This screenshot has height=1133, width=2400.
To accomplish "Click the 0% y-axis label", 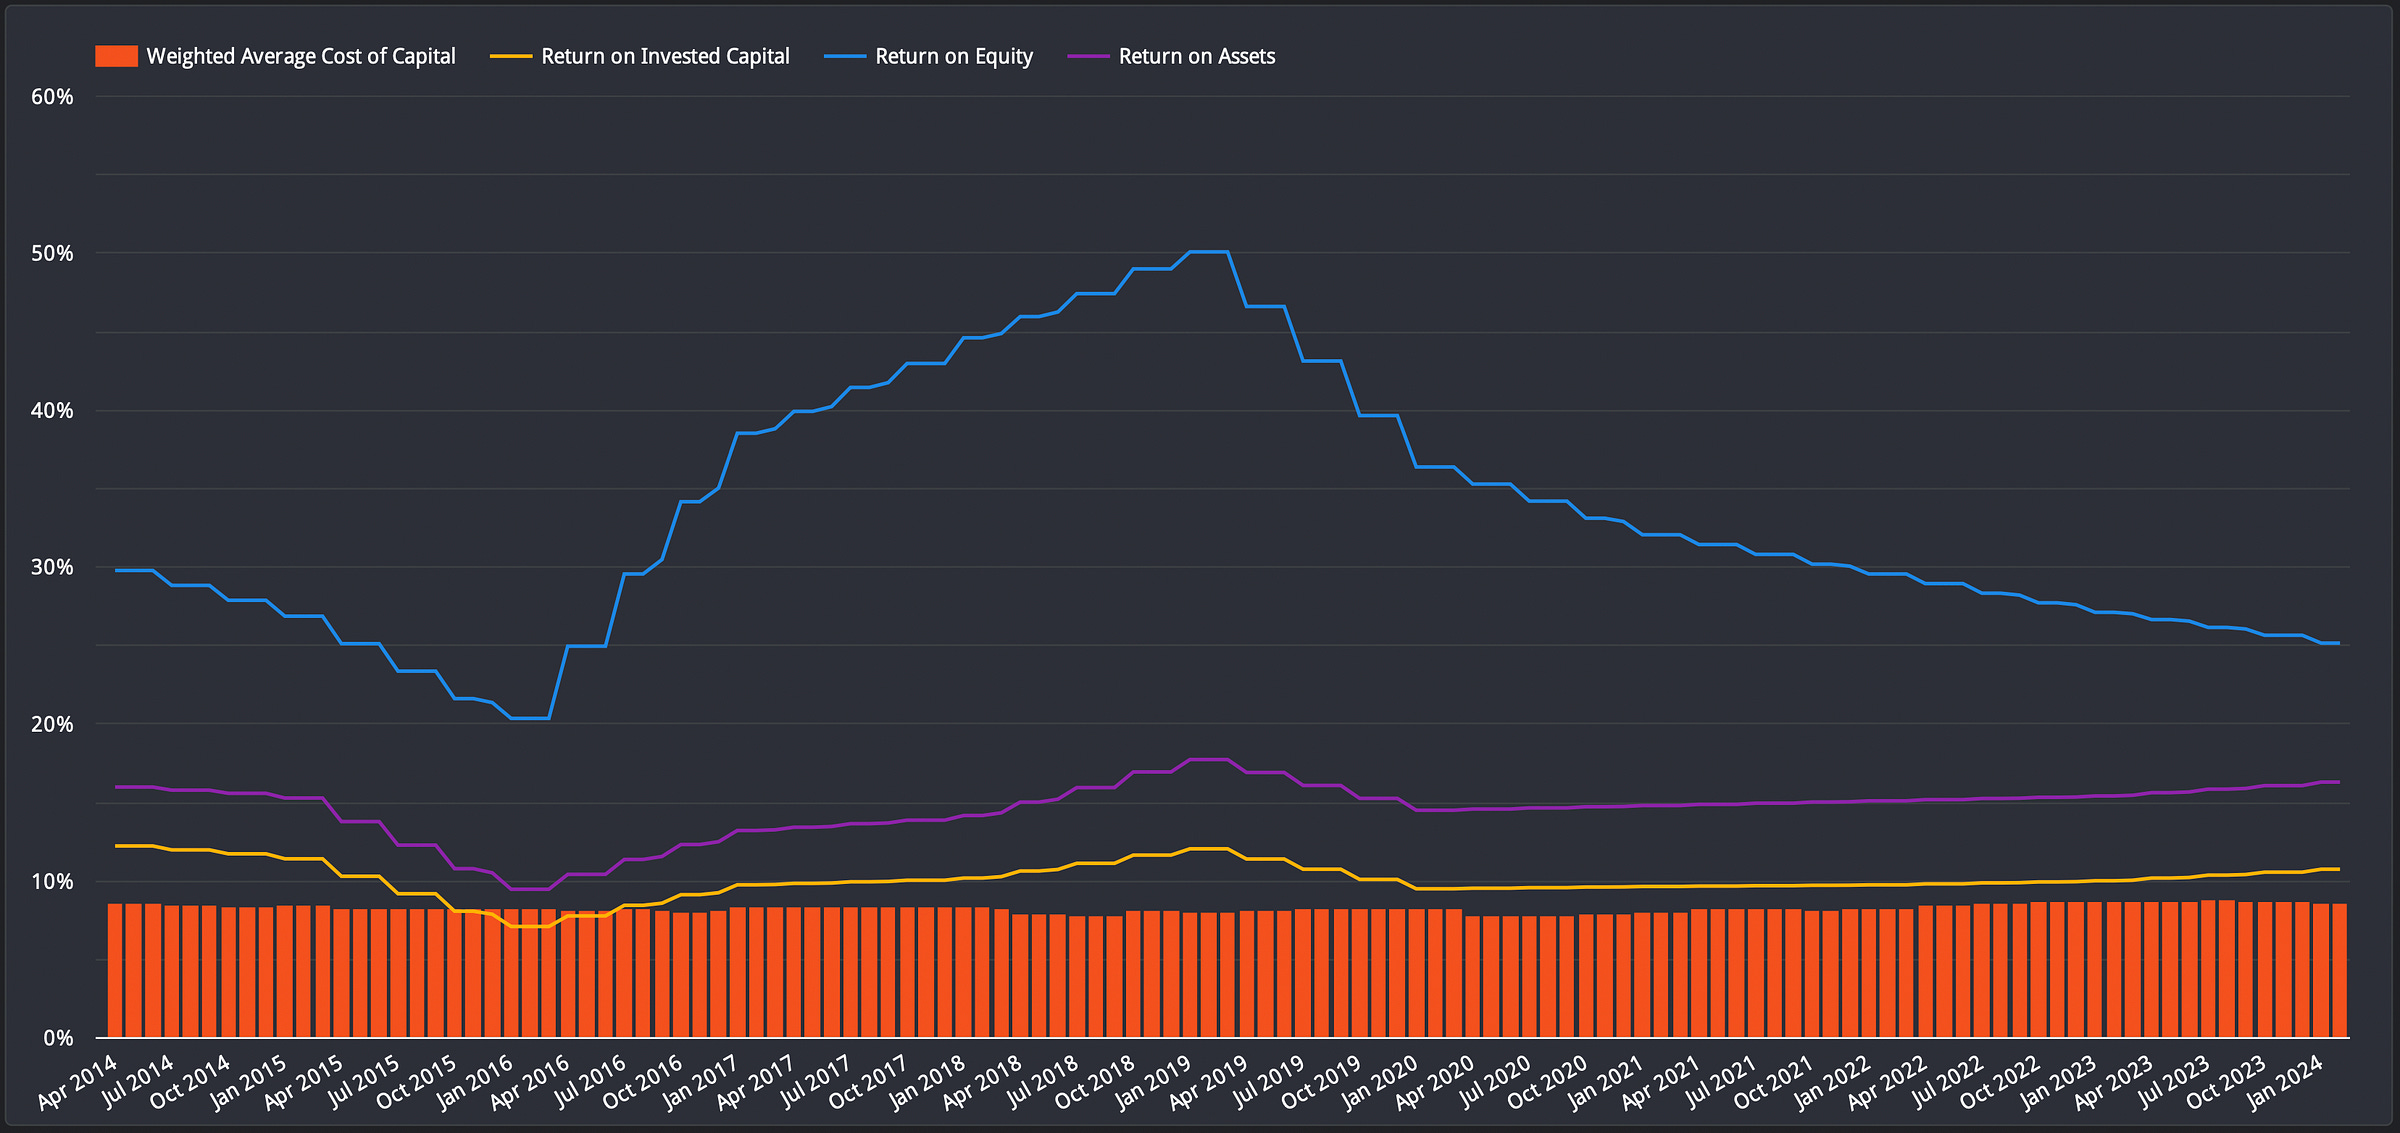I will coord(58,1038).
